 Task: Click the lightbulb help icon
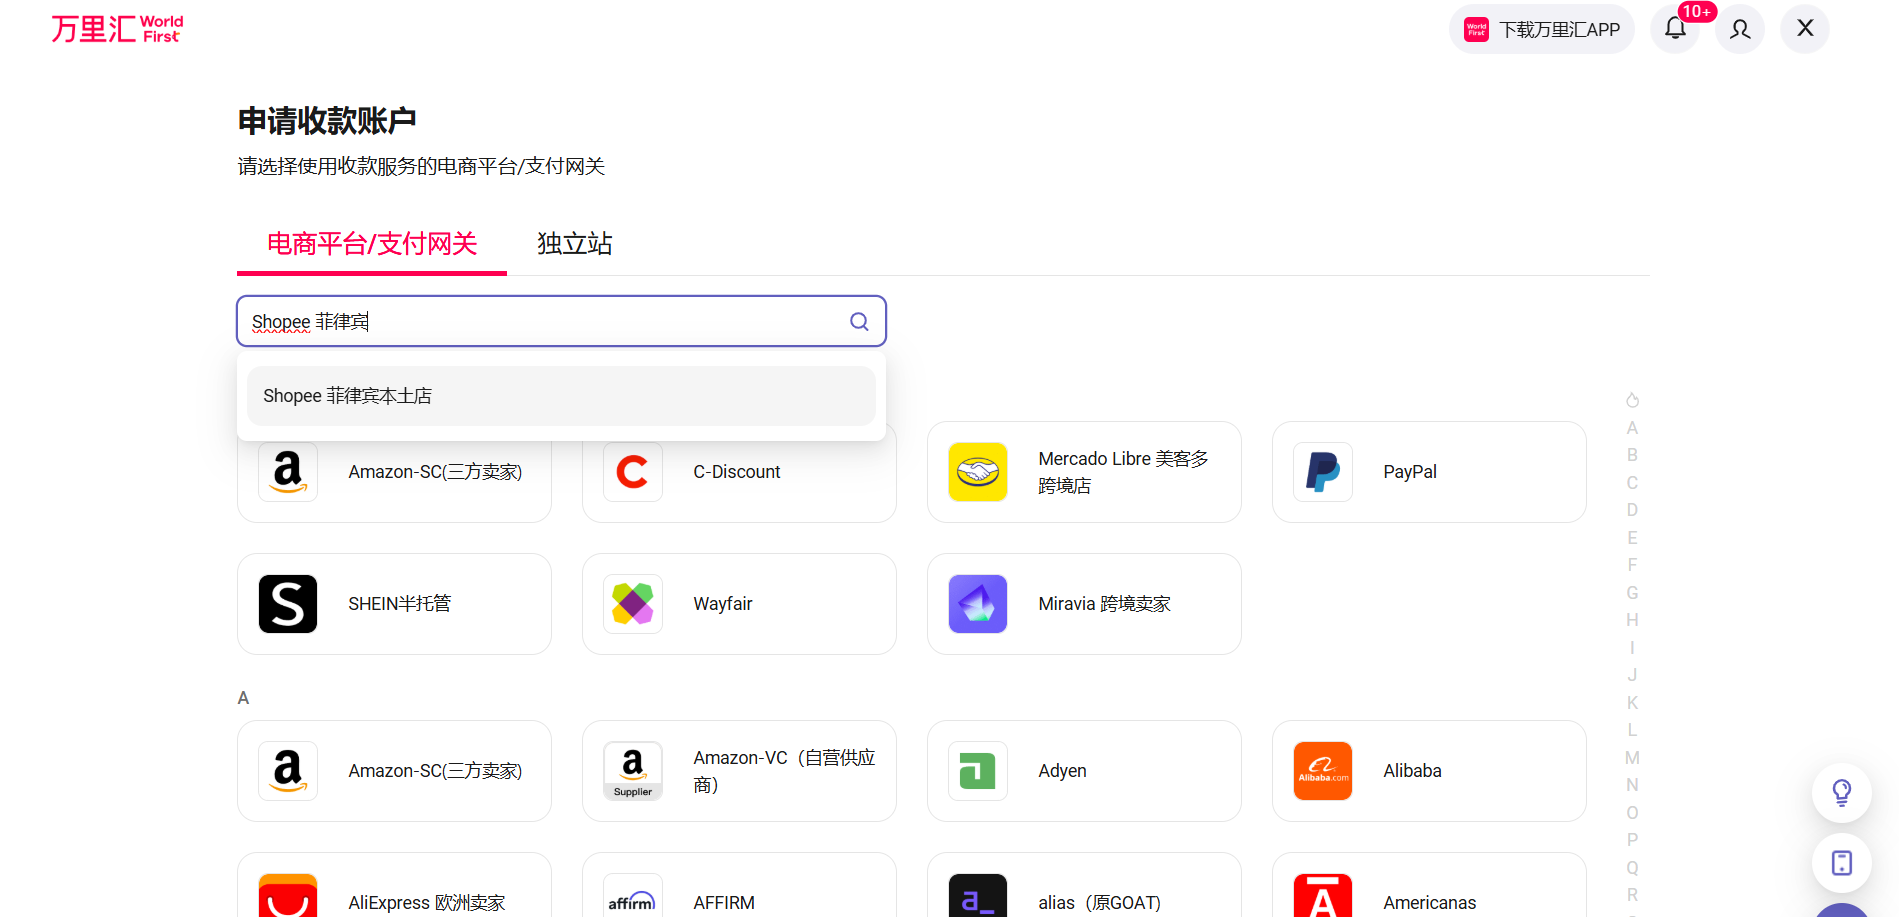(x=1841, y=792)
